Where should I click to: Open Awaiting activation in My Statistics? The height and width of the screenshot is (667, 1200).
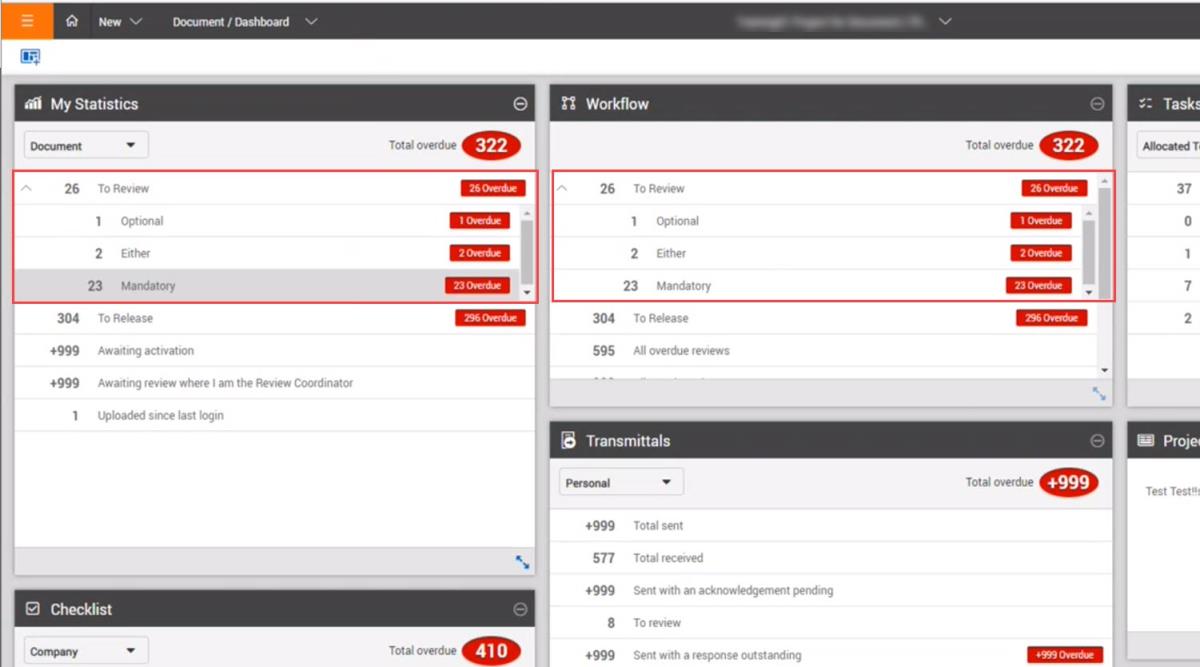coord(146,351)
